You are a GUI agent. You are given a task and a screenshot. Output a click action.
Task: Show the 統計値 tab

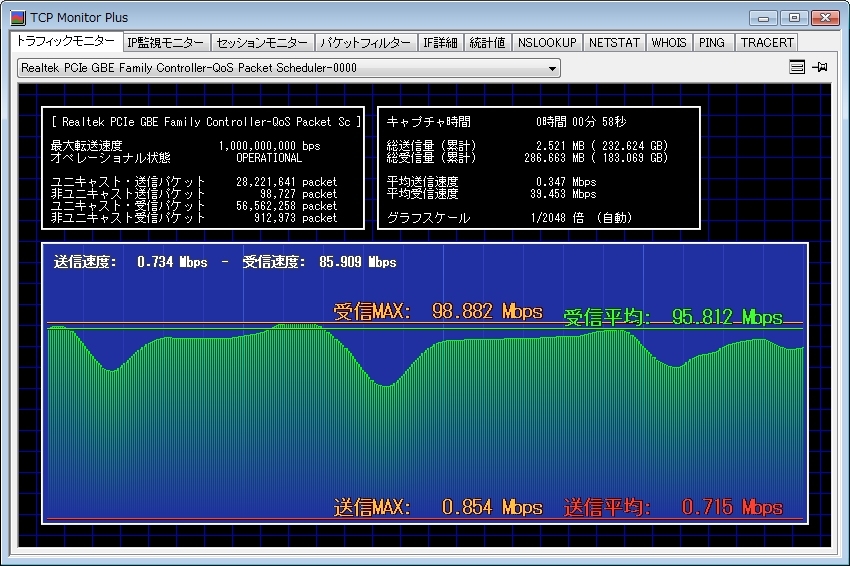click(488, 42)
